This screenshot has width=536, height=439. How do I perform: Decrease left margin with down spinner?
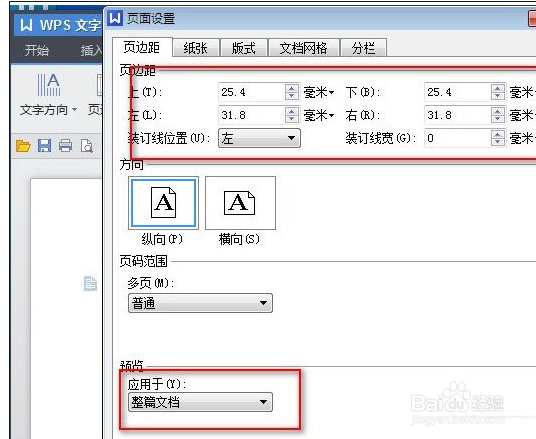pos(292,119)
